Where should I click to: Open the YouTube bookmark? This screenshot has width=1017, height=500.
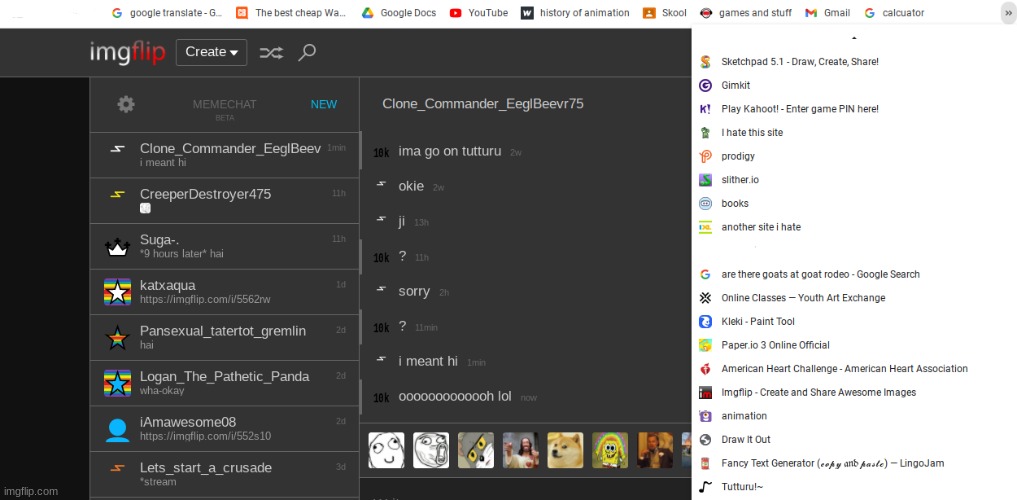pyautogui.click(x=479, y=13)
